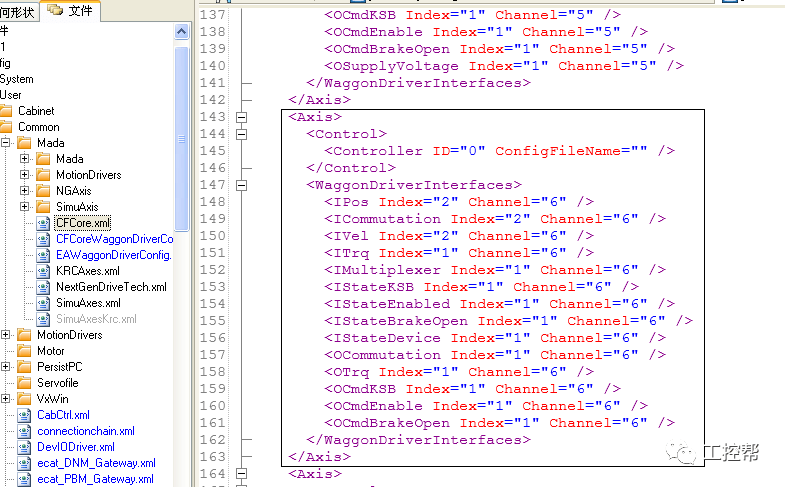
Task: Expand the VxWin folder node
Action: click(7, 399)
